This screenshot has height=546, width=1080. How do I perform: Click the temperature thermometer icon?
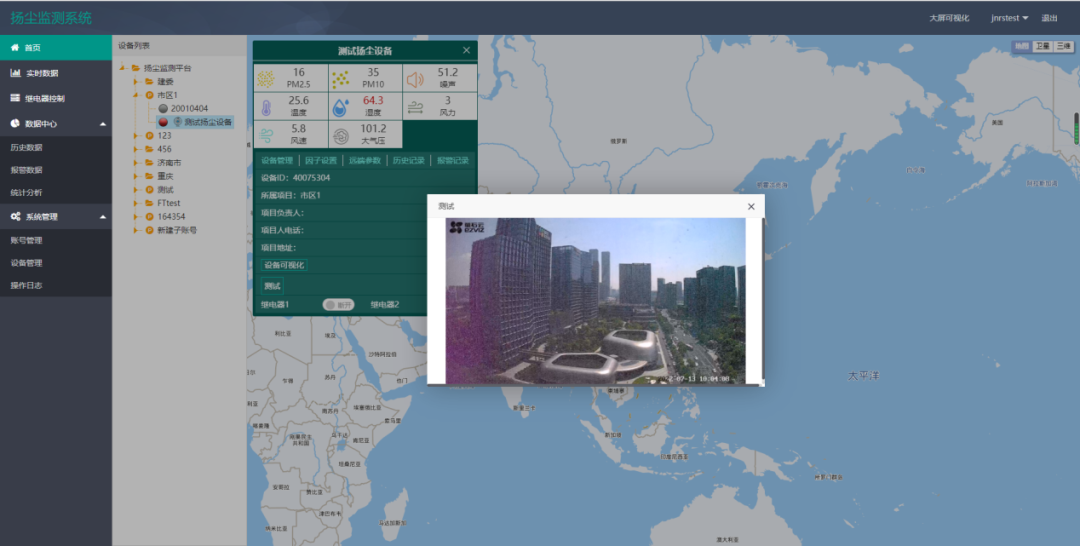[x=267, y=107]
